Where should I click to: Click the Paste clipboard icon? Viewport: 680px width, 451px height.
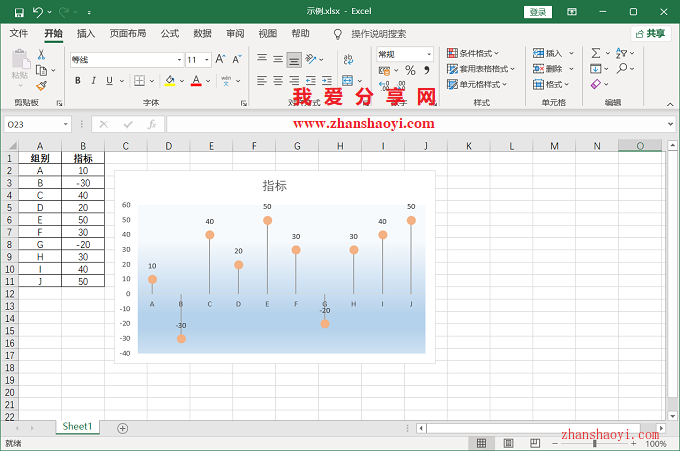click(x=20, y=59)
